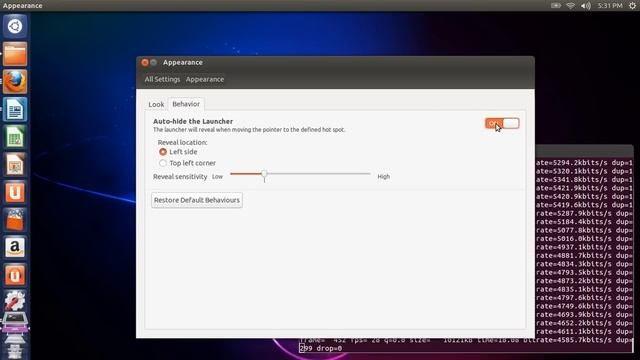640x360 pixels.
Task: Open the sound volume indicator
Action: click(586, 5)
